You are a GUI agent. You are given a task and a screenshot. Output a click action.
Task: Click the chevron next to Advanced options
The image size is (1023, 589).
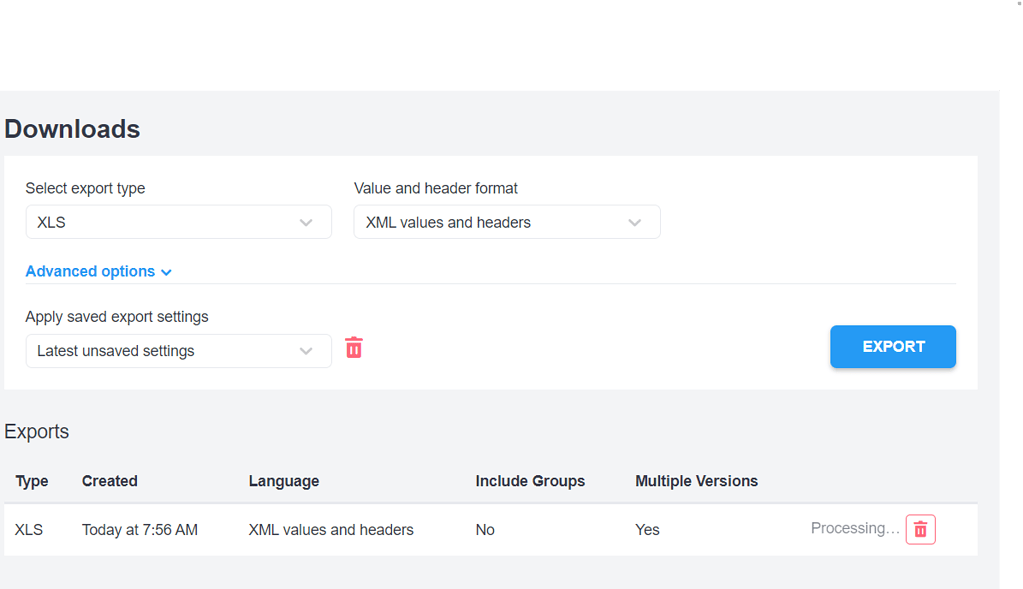pyautogui.click(x=166, y=271)
